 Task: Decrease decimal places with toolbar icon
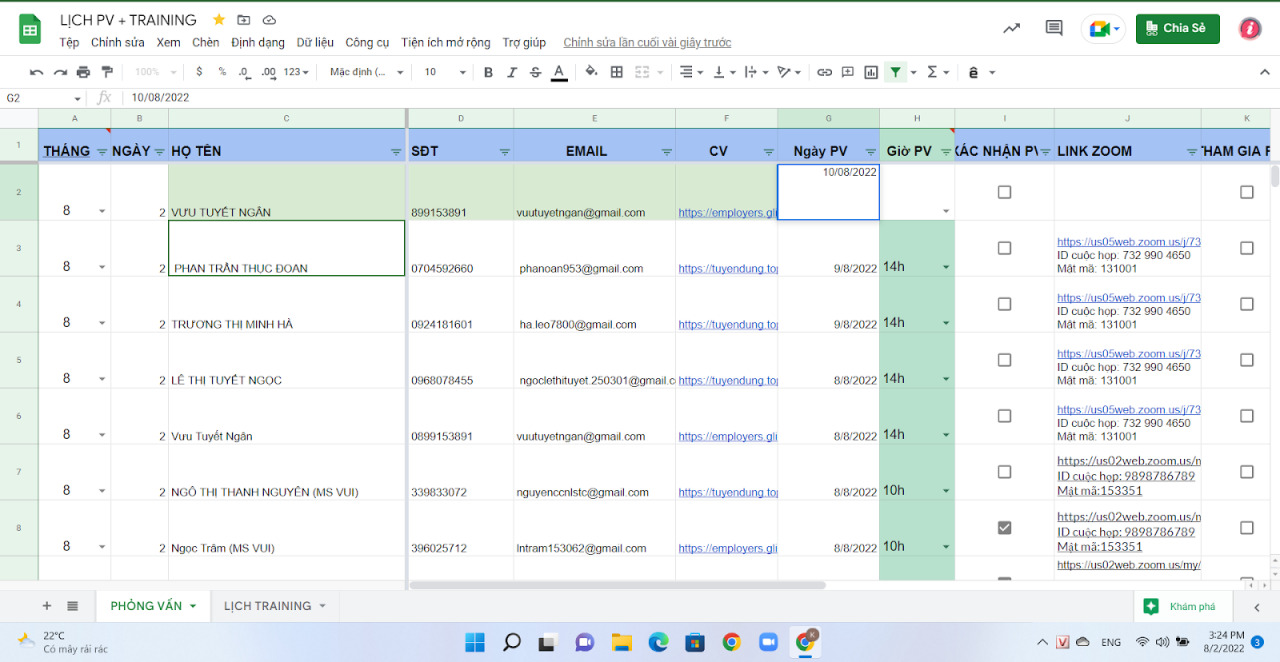[245, 72]
